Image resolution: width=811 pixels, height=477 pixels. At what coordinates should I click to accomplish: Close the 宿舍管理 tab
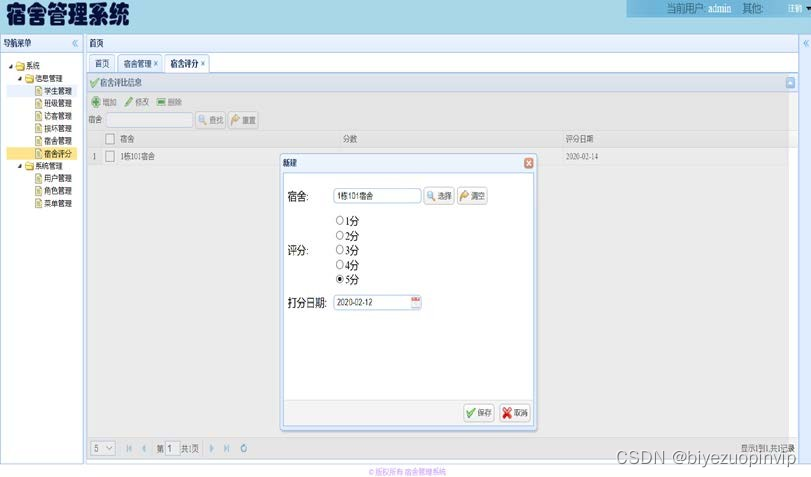pyautogui.click(x=156, y=63)
